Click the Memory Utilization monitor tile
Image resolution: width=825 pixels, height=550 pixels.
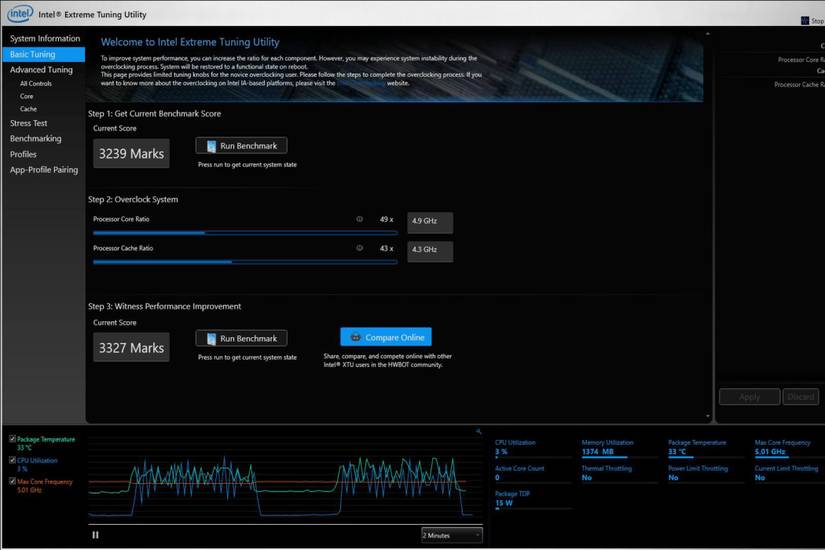pos(619,447)
